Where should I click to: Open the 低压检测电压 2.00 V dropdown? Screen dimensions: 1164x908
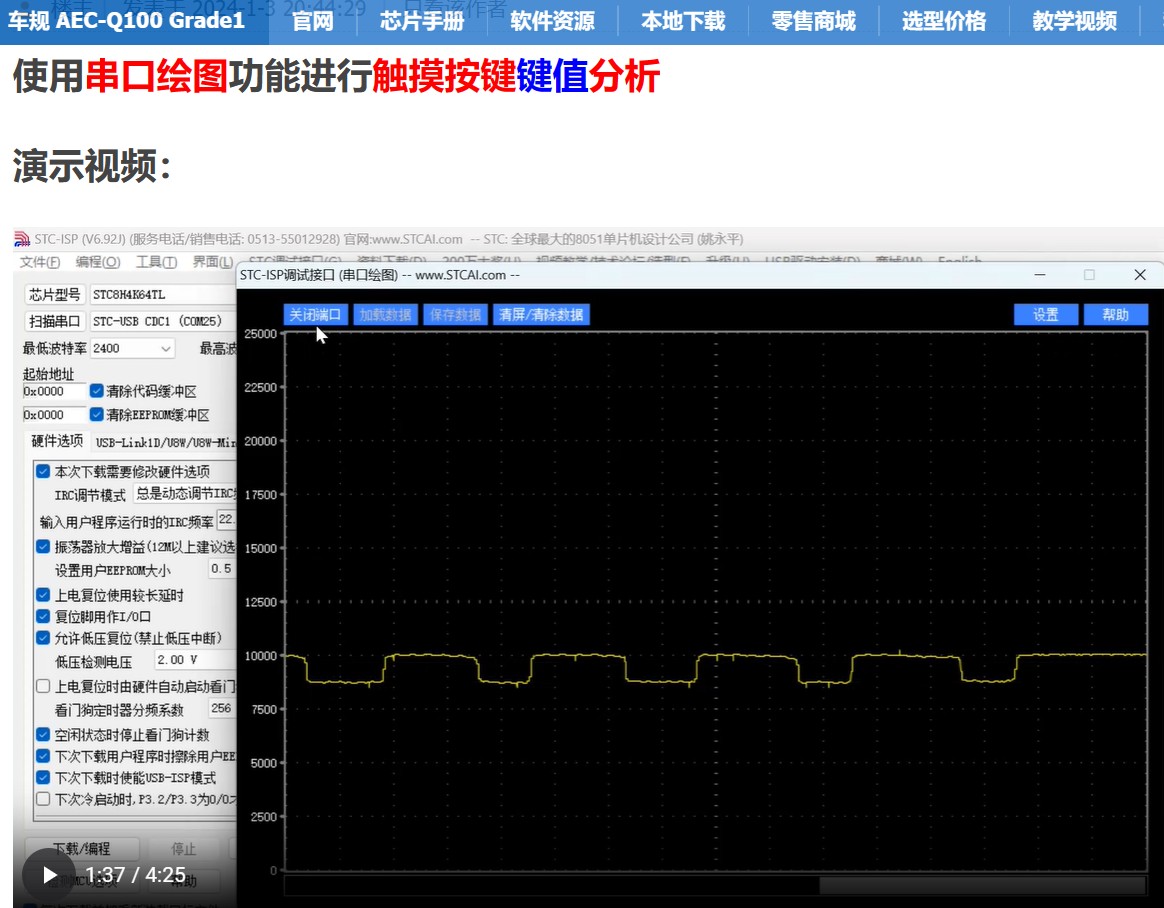coord(194,660)
